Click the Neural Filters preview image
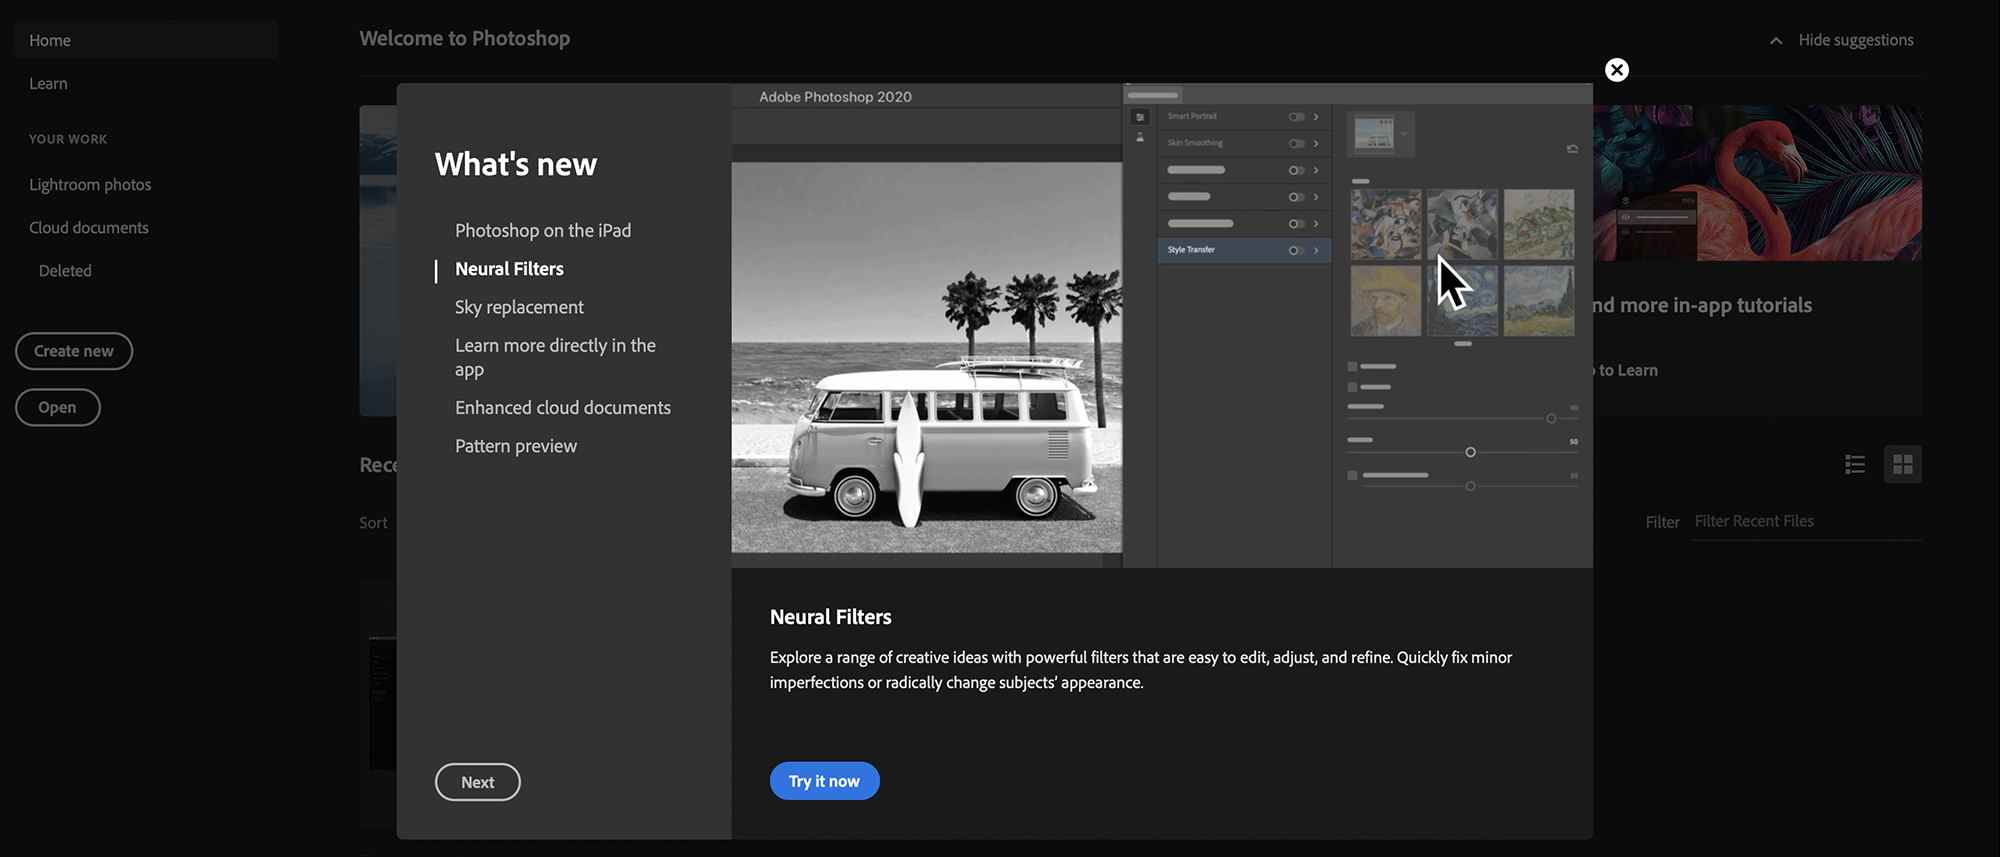 (1162, 326)
